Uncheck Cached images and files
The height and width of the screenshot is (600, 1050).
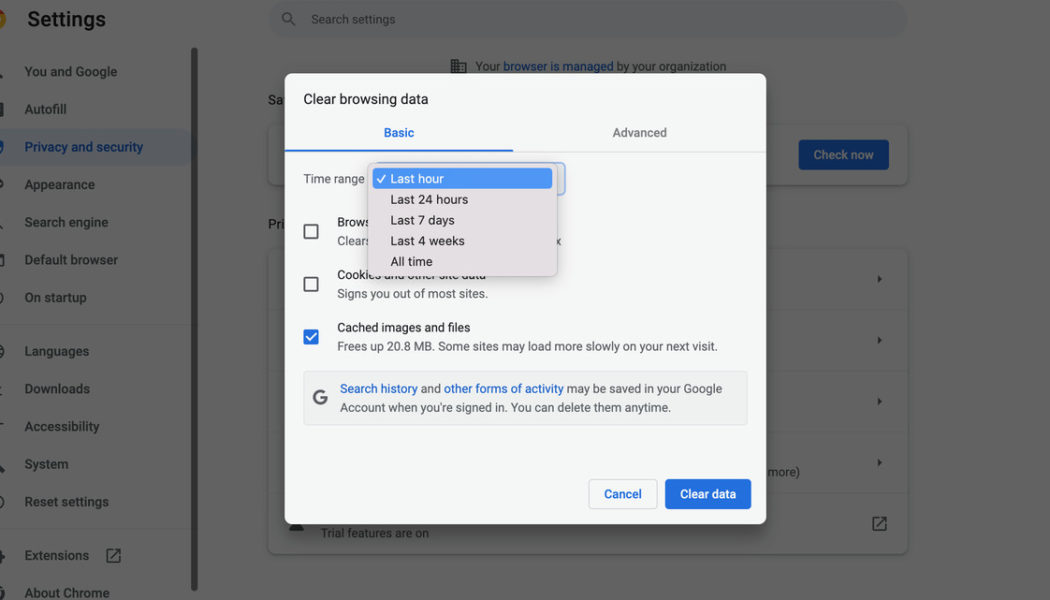311,336
